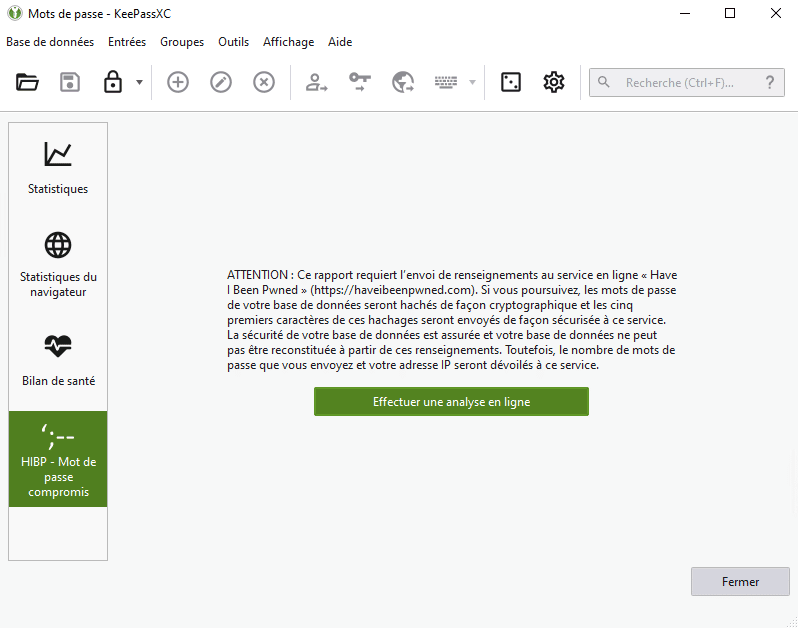Open database folder icon in toolbar
This screenshot has height=628, width=798.
(27, 82)
